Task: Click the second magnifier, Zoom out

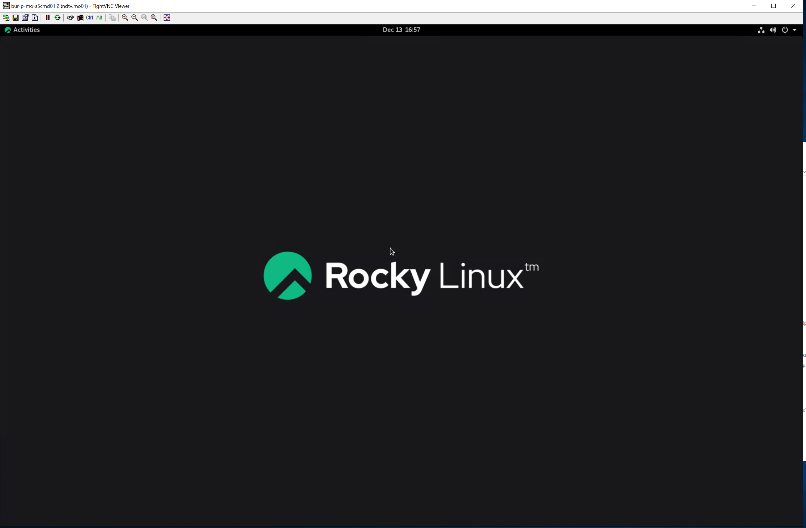Action: coord(135,17)
